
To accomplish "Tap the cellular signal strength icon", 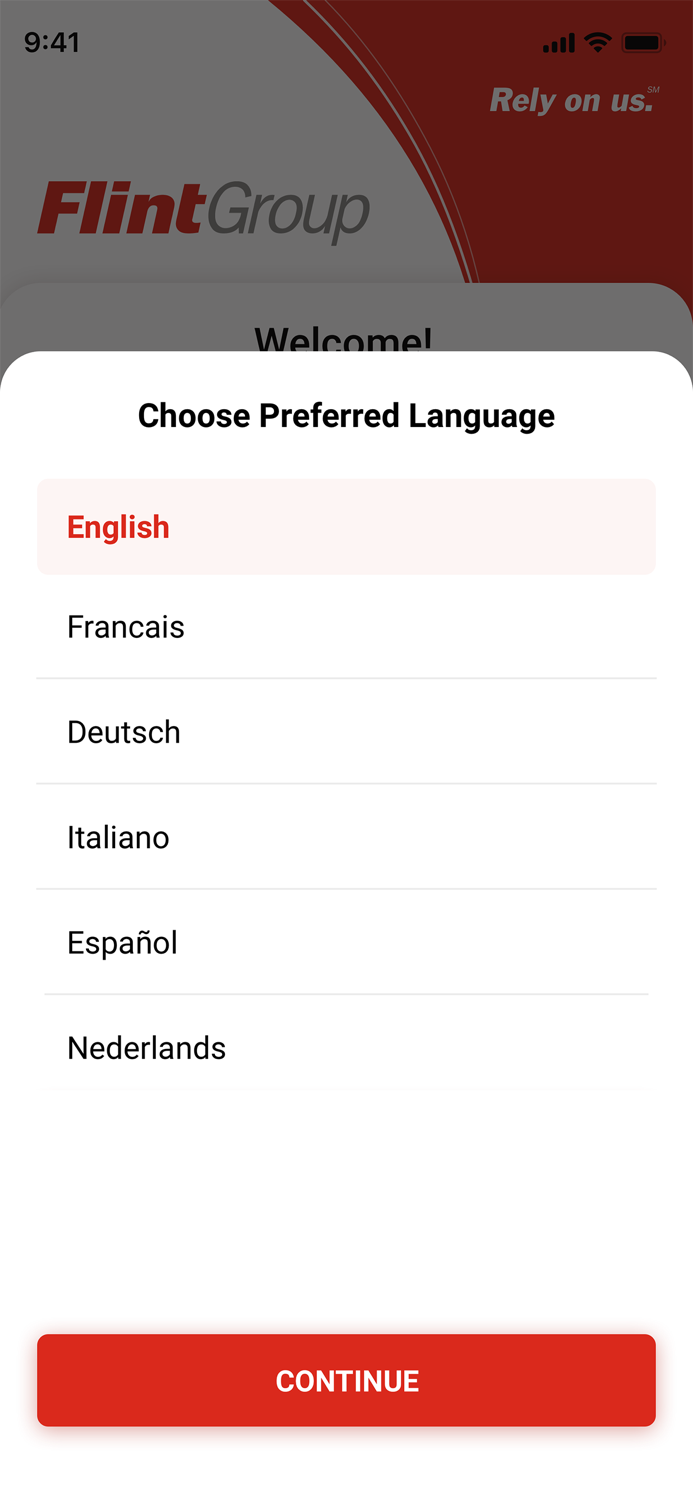I will pos(558,43).
